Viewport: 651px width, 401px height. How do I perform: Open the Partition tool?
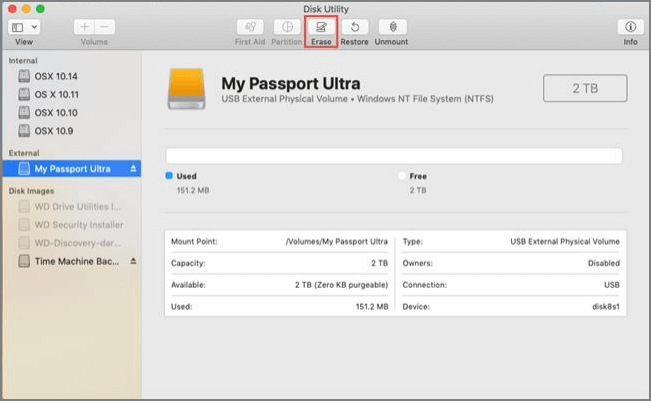[286, 27]
